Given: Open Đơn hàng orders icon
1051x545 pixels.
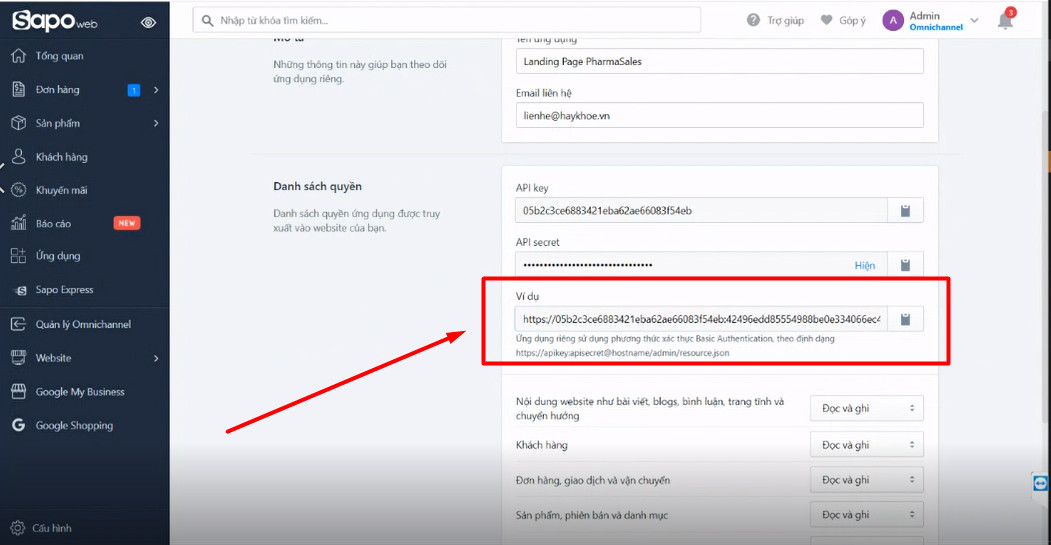Looking at the screenshot, I should tap(19, 89).
